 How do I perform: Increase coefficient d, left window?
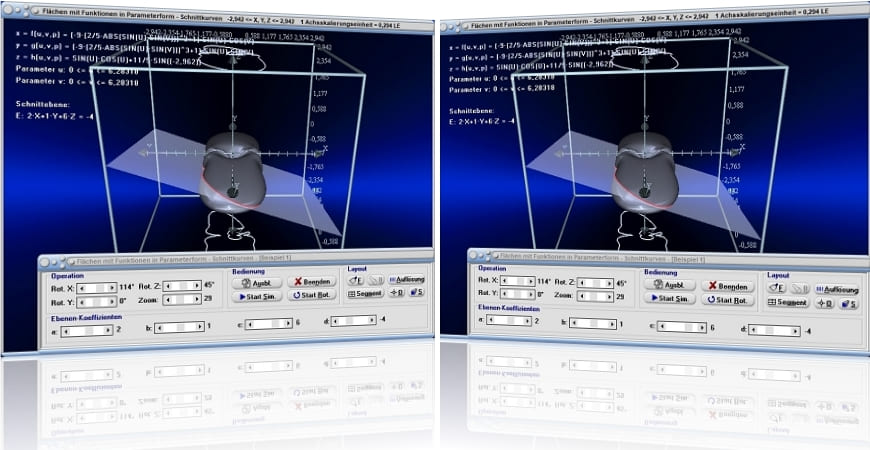coord(372,320)
